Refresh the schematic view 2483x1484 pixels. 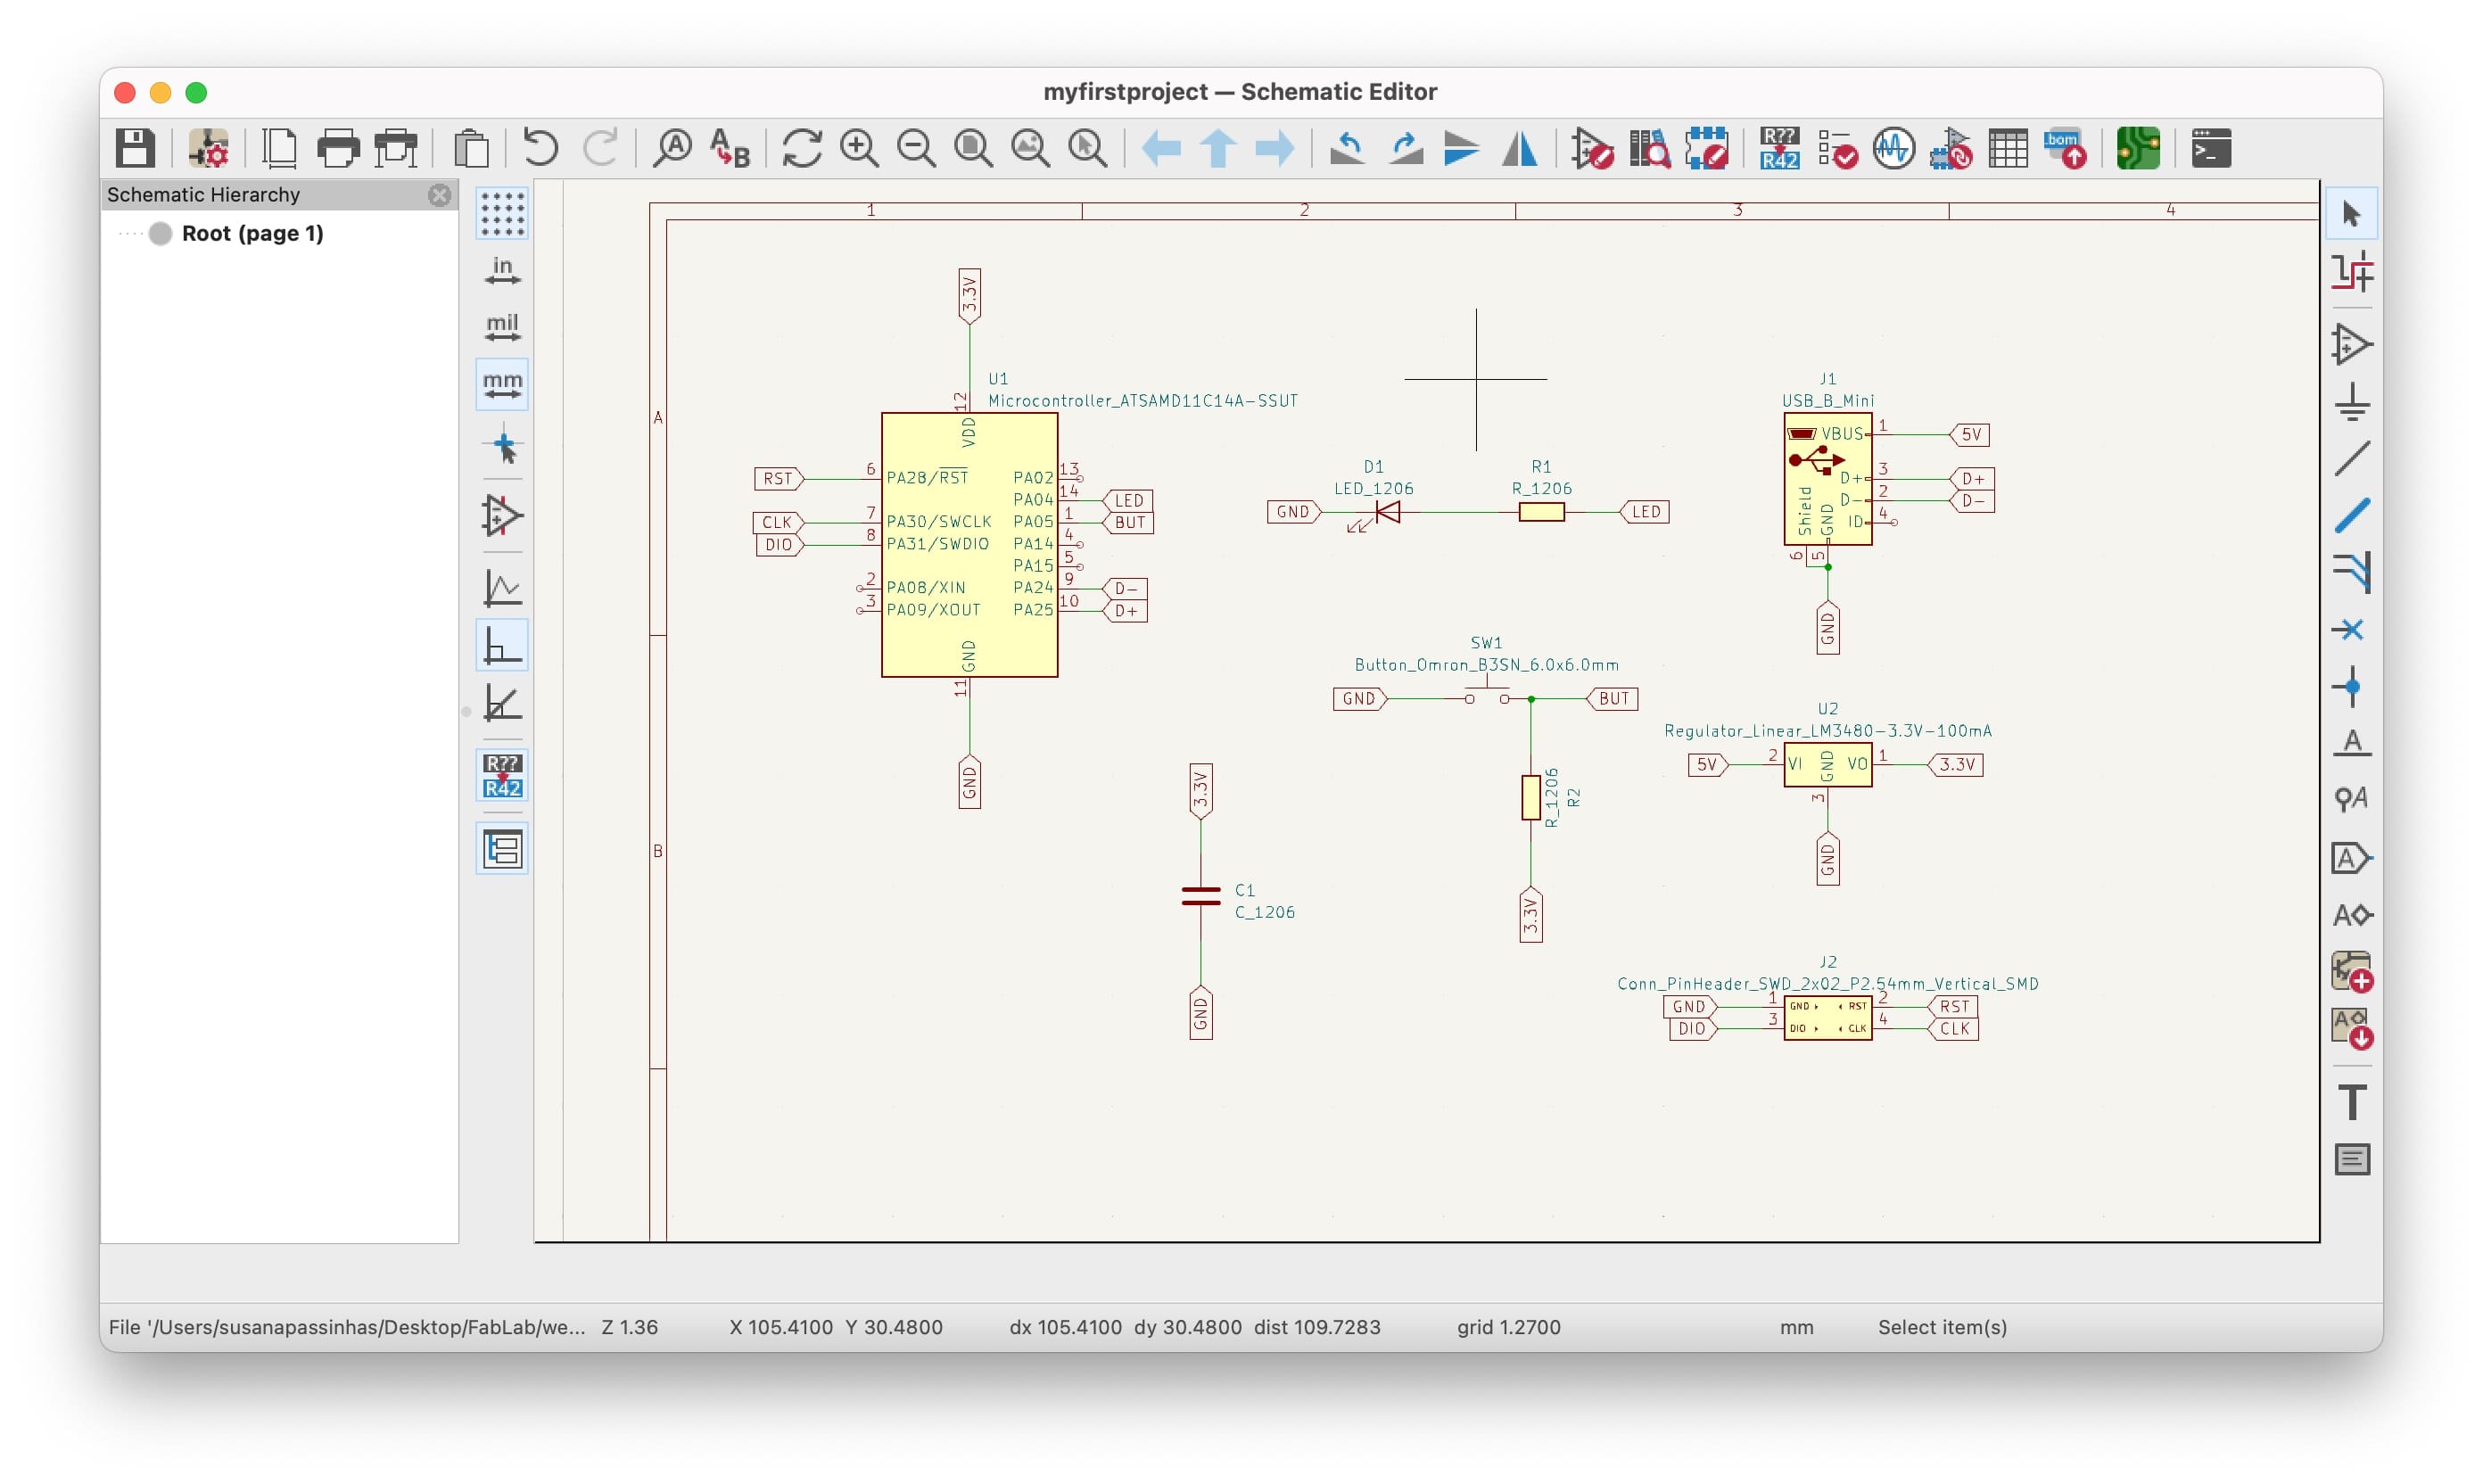click(x=802, y=148)
